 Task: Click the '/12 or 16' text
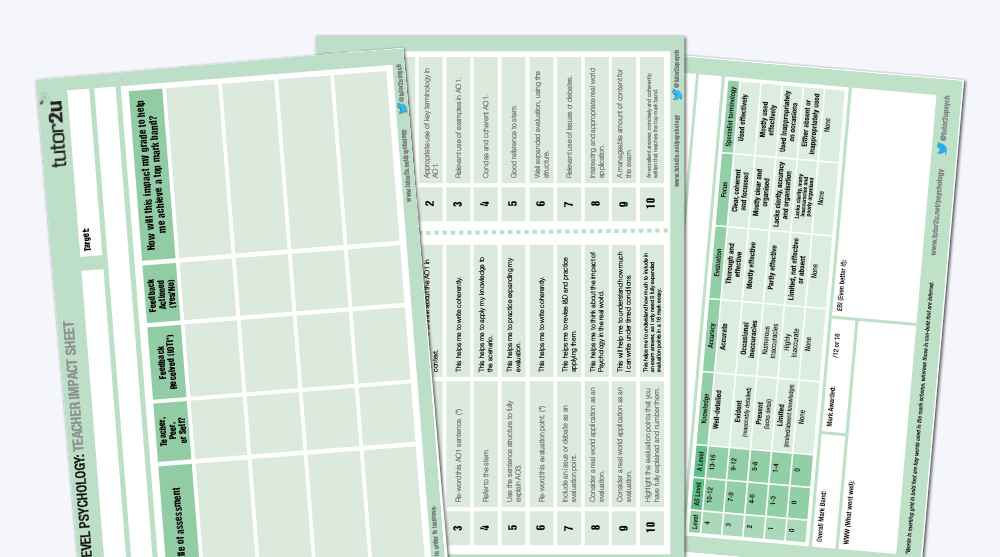[x=836, y=348]
